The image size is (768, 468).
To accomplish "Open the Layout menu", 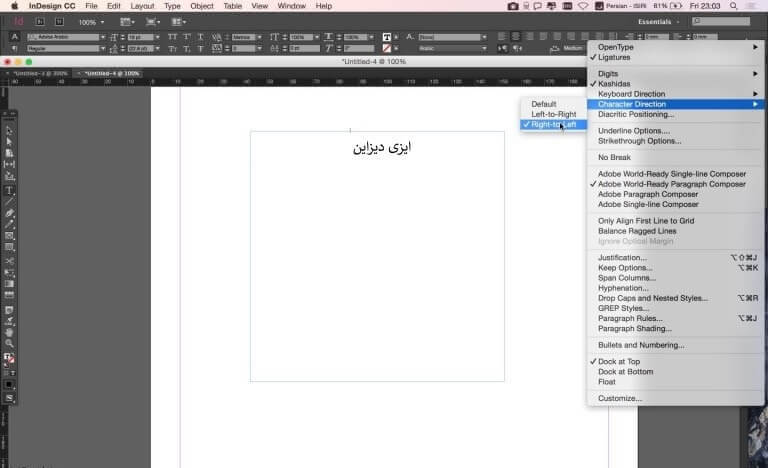I will point(143,6).
